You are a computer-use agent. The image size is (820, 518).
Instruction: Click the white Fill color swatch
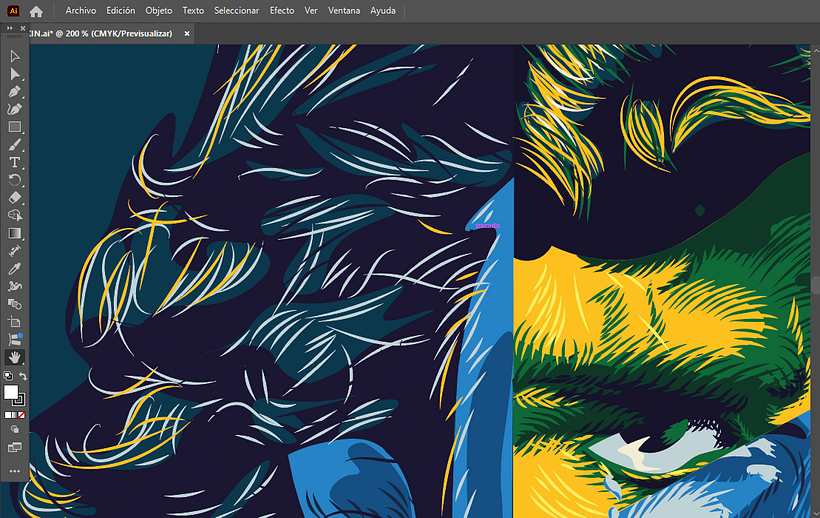coord(11,392)
